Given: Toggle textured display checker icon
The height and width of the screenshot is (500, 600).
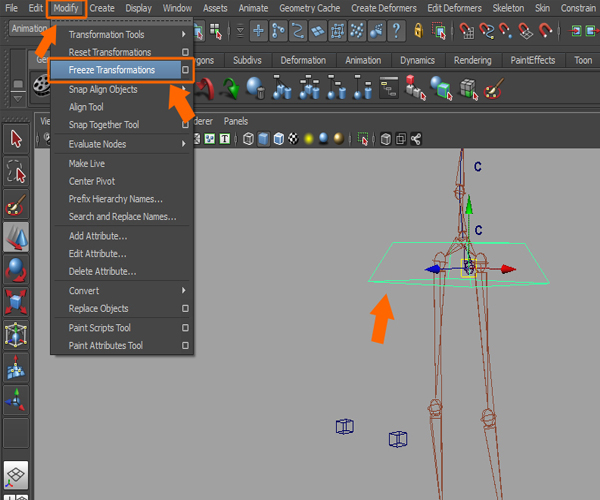Looking at the screenshot, I should pyautogui.click(x=293, y=139).
